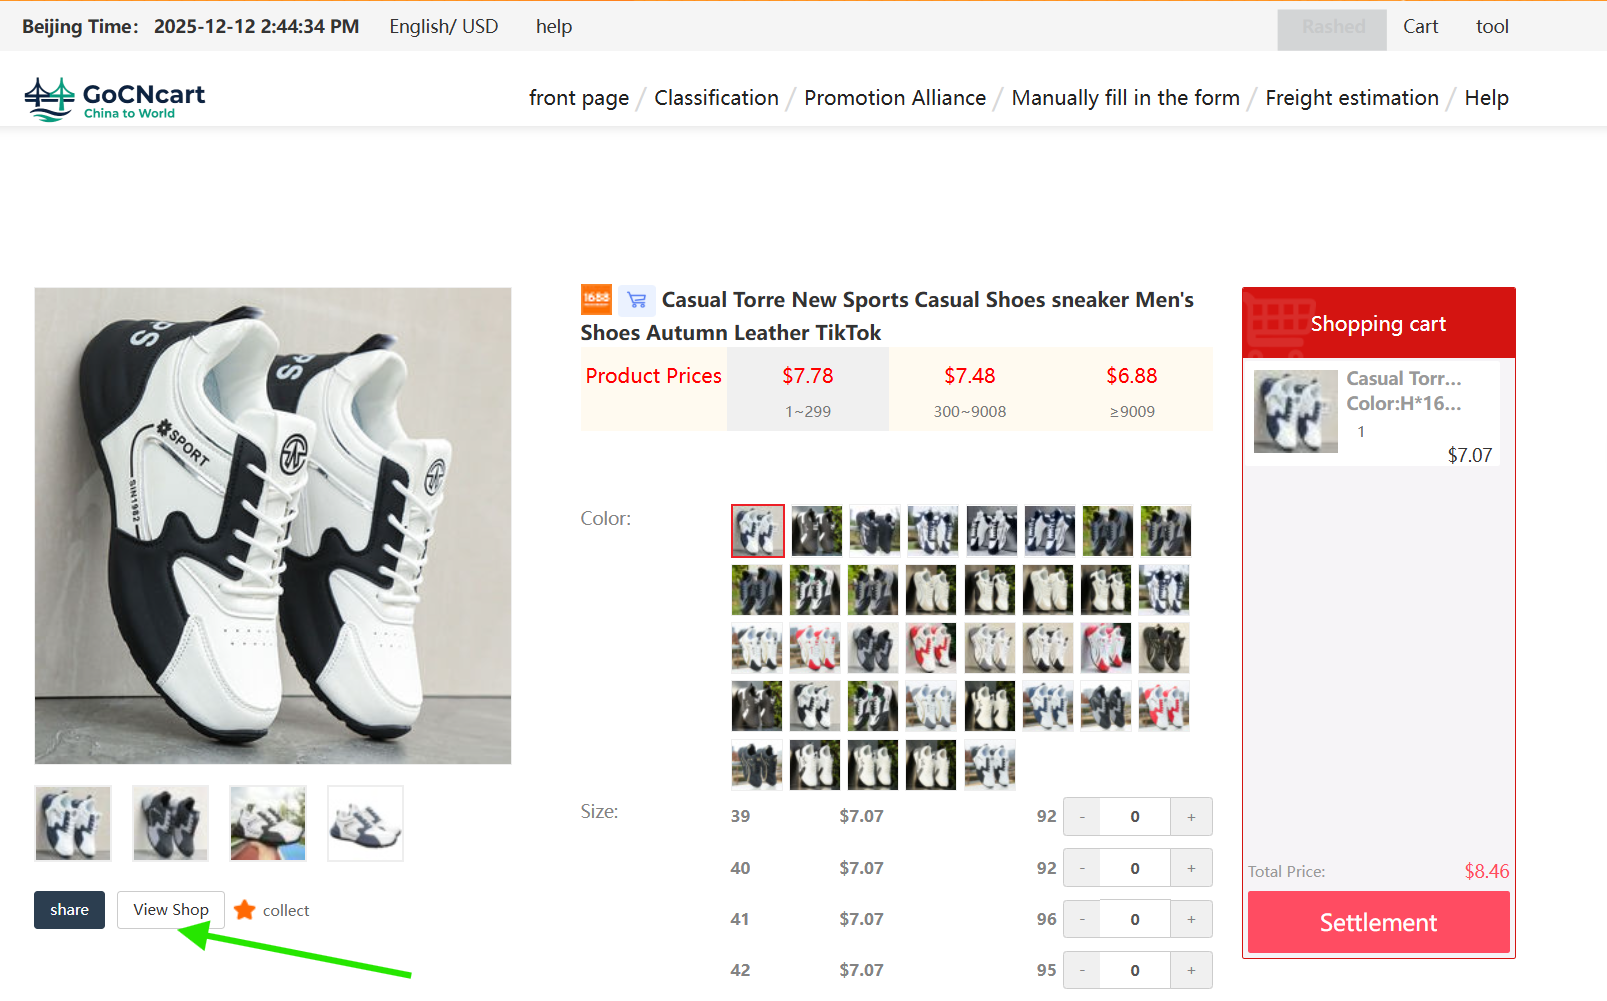Image resolution: width=1607 pixels, height=1001 pixels.
Task: Go to Classification in the navigation
Action: click(x=716, y=98)
